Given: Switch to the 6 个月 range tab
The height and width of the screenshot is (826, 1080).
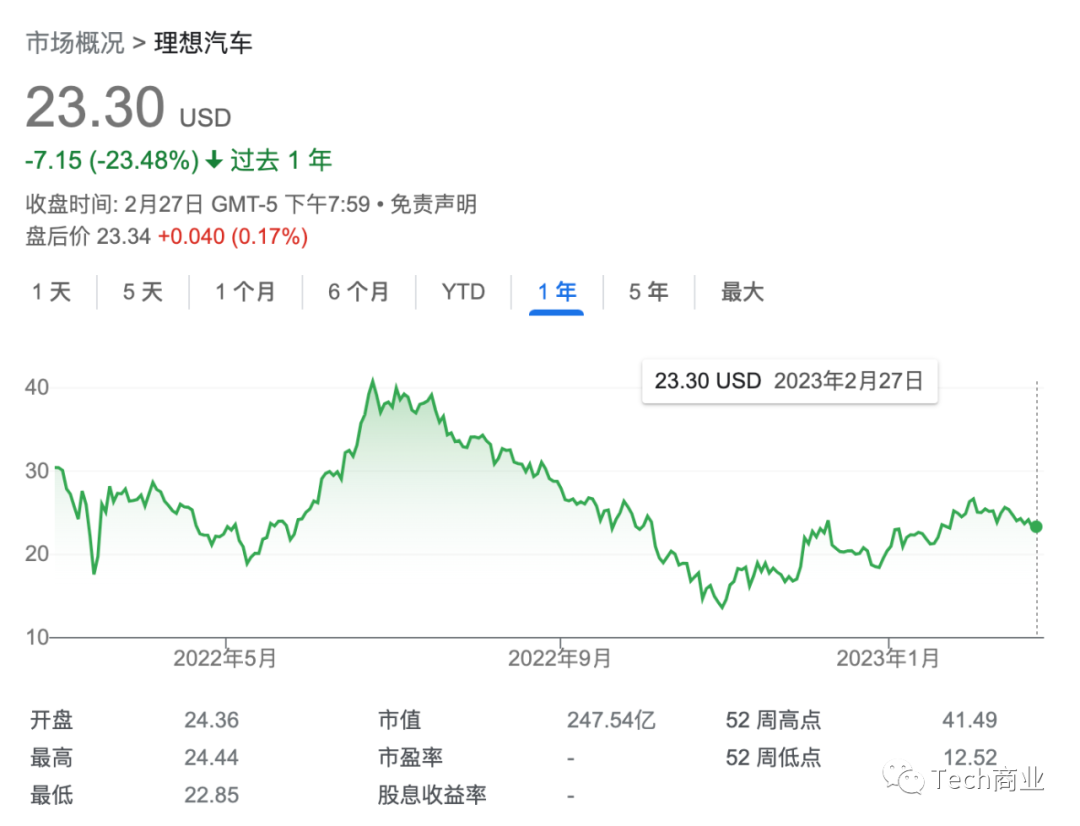Looking at the screenshot, I should point(358,291).
